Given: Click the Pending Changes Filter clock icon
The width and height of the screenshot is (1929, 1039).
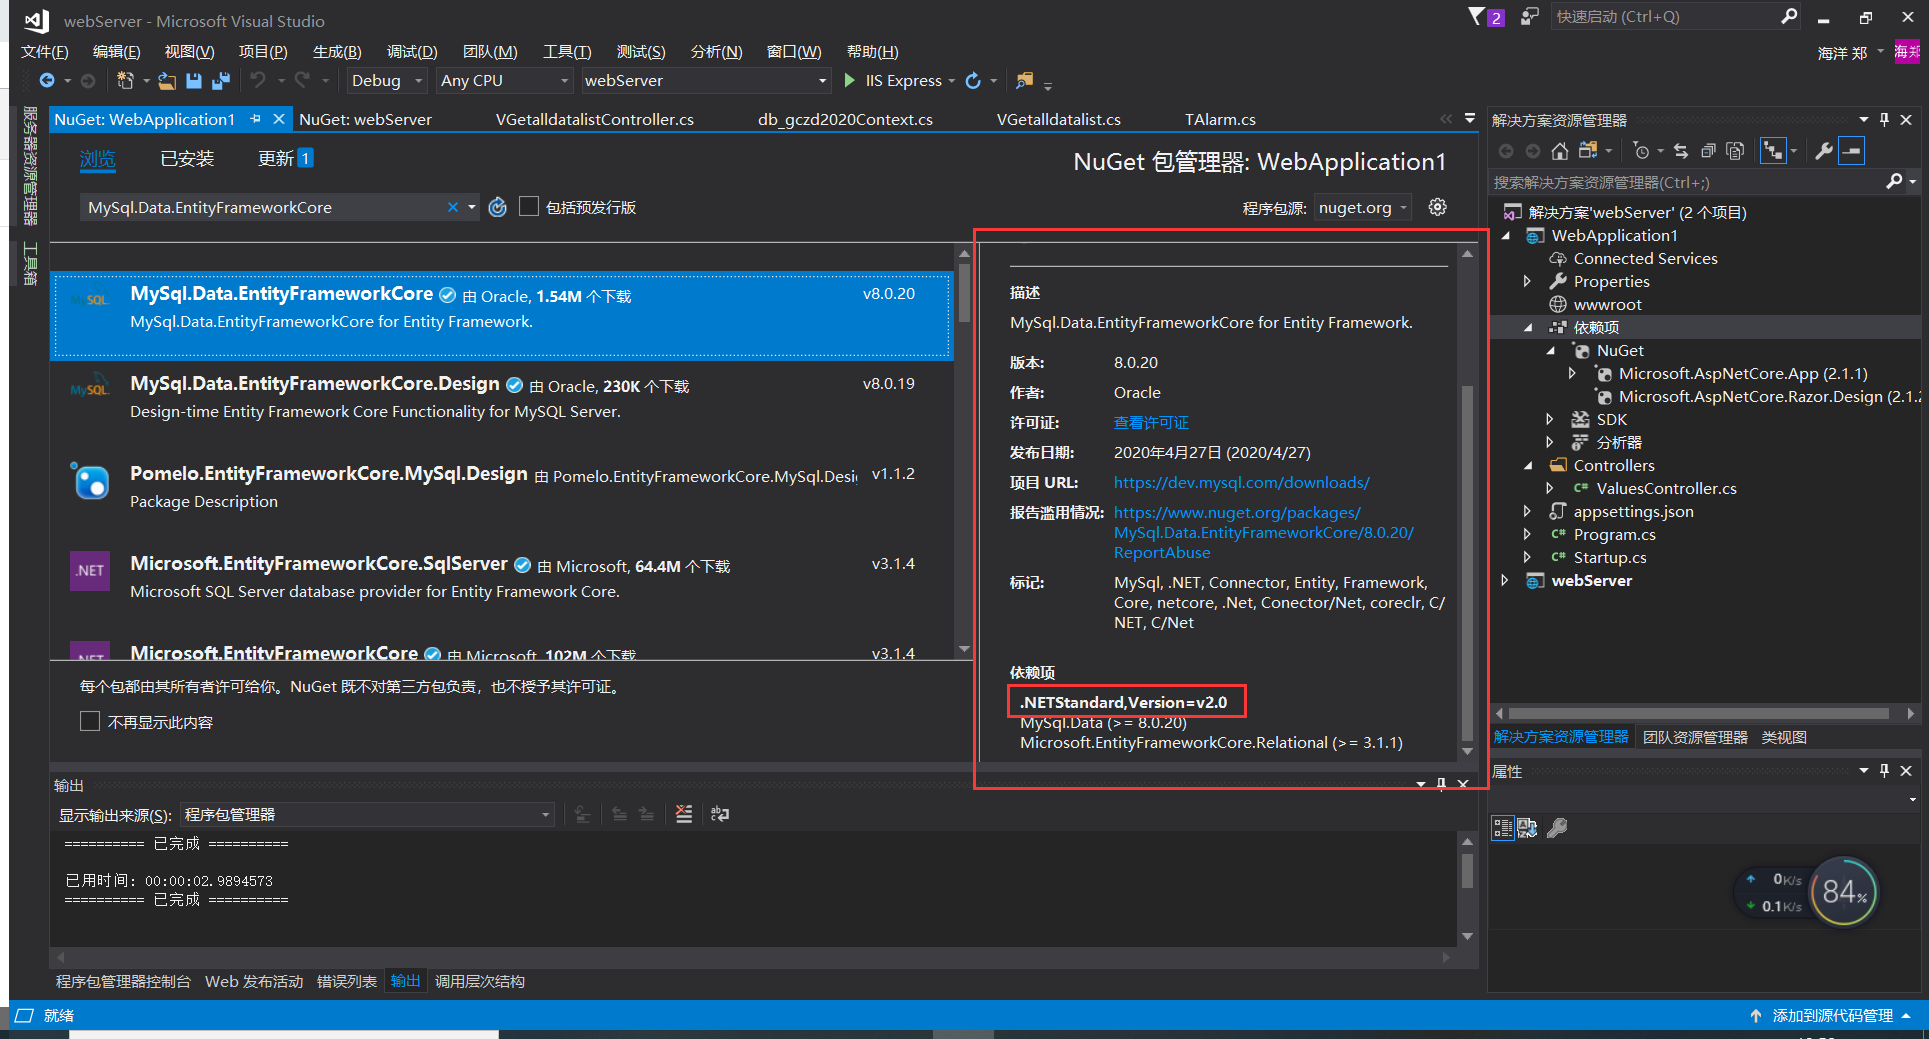Looking at the screenshot, I should (1641, 151).
